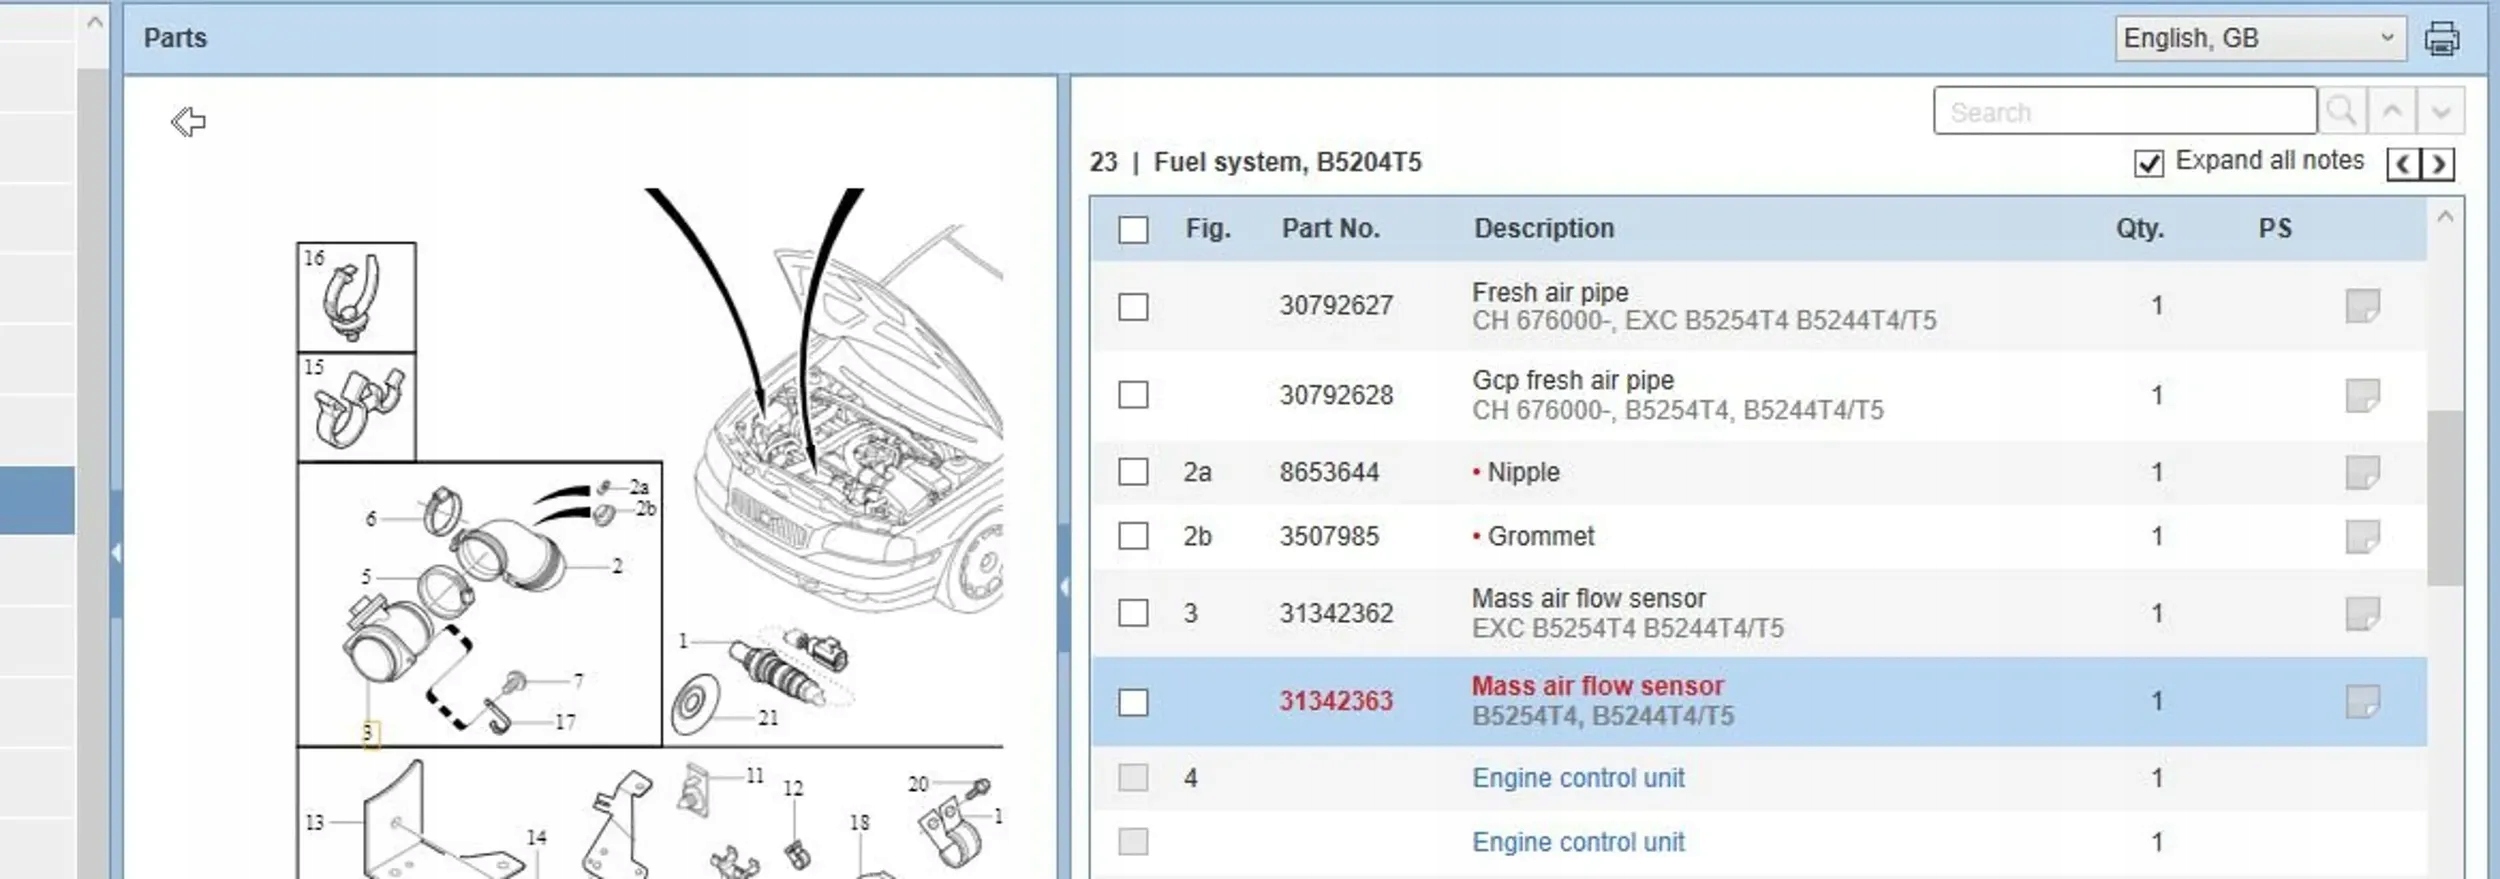Click the PS column header
This screenshot has height=879, width=2500.
coord(2275,229)
